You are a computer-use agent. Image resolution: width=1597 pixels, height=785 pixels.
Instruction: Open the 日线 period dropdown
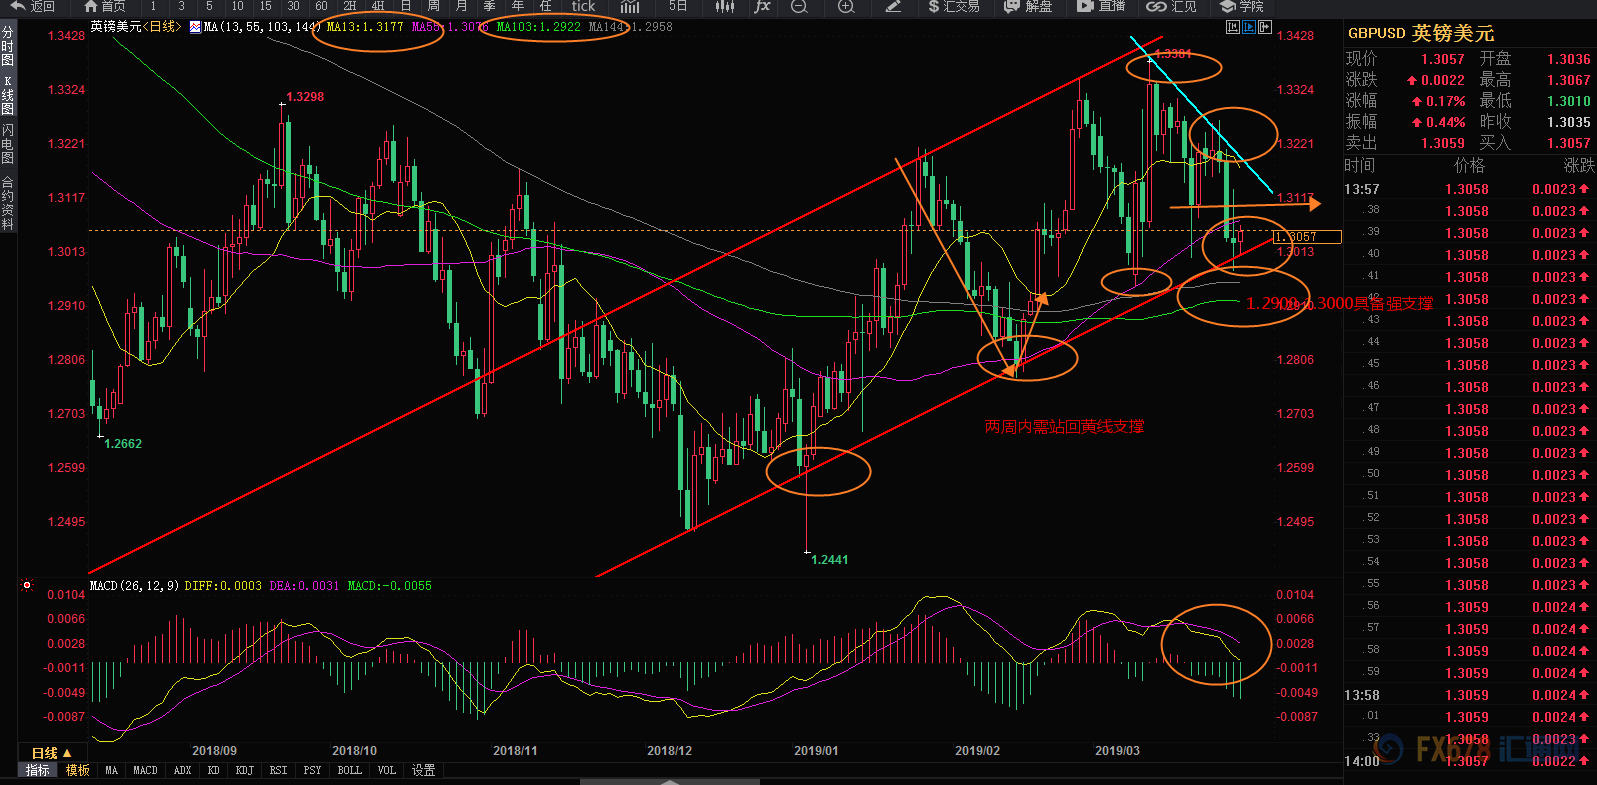(52, 753)
